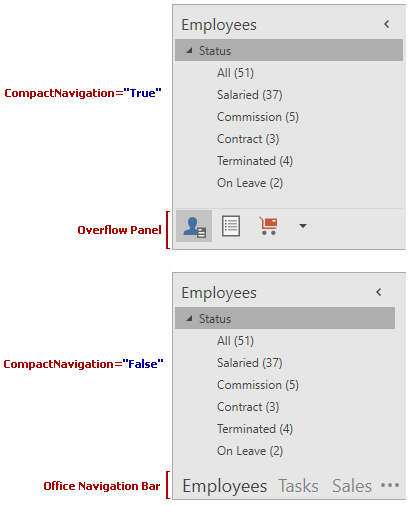The height and width of the screenshot is (506, 413).
Task: Open the Tasks list icon
Action: [x=231, y=226]
